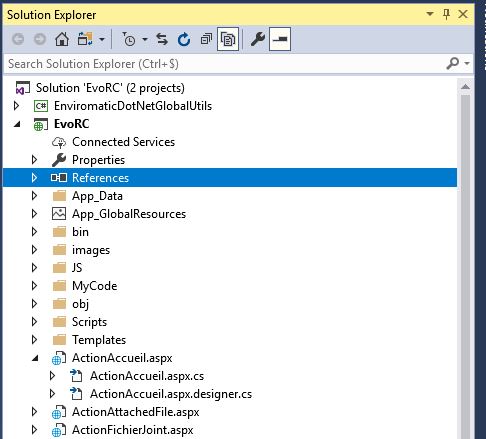Click ActionAccueil.aspx web page icon

pos(59,358)
